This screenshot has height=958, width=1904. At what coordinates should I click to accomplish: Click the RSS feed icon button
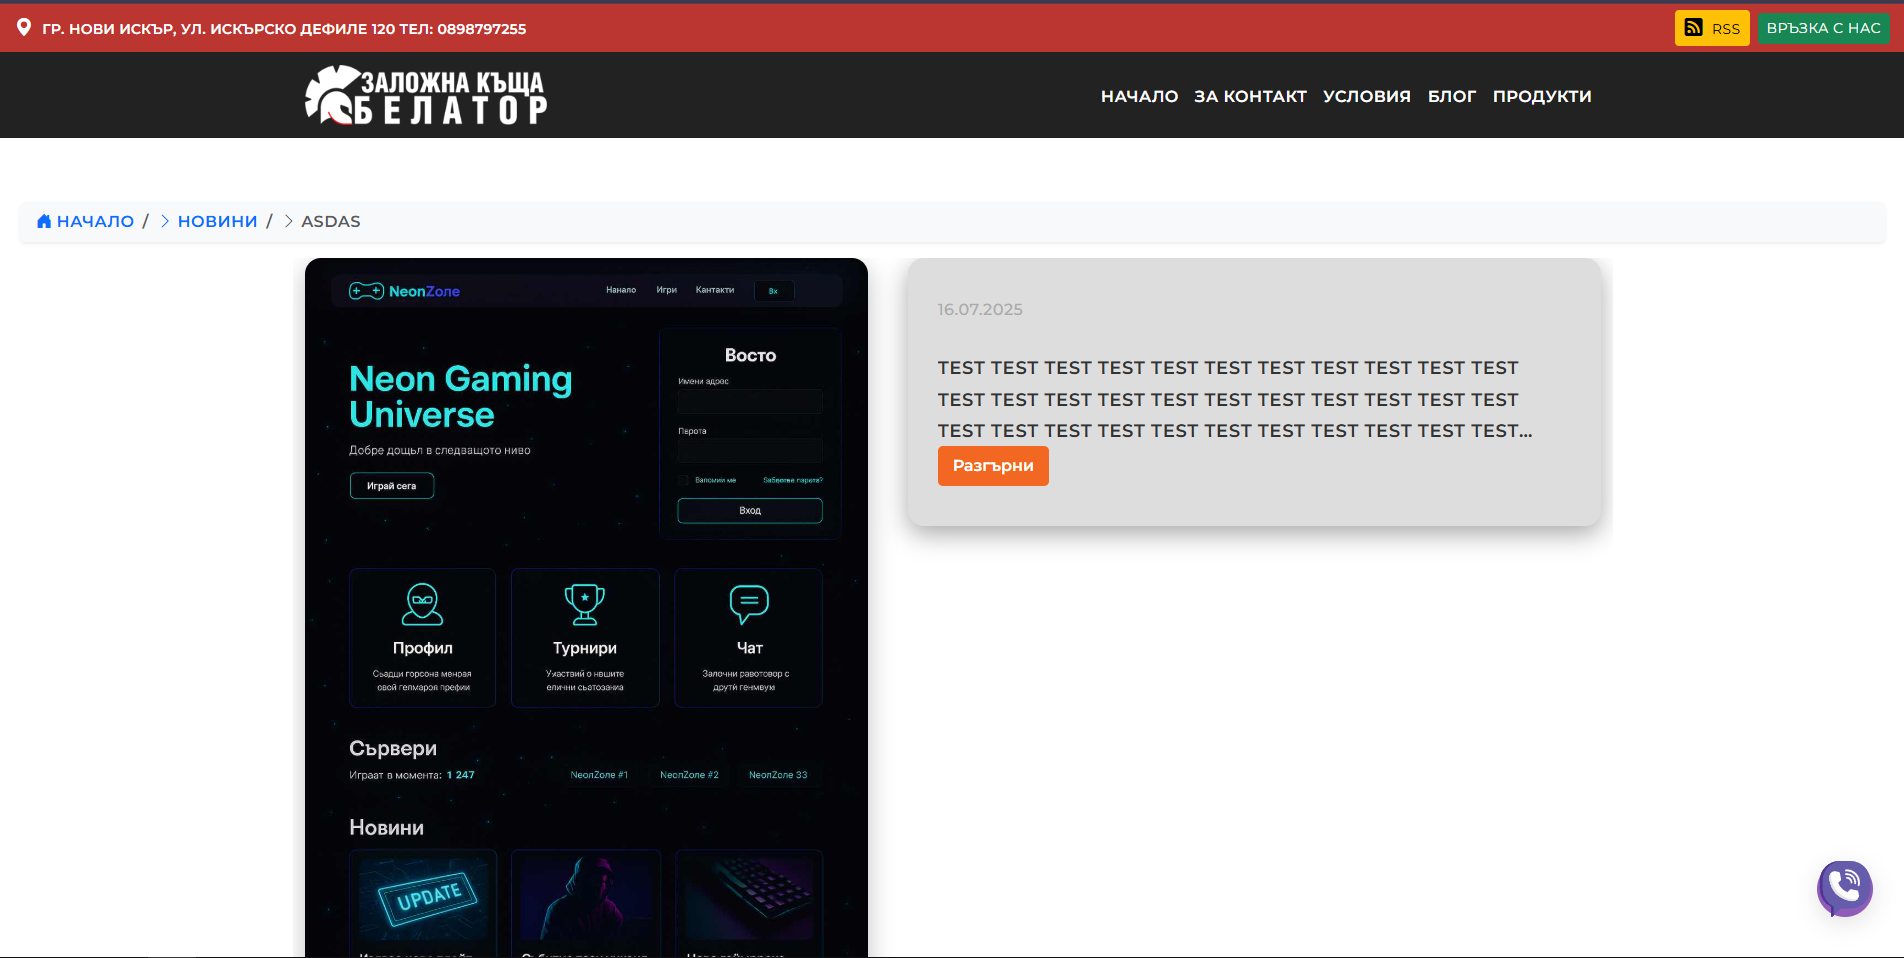(x=1711, y=28)
